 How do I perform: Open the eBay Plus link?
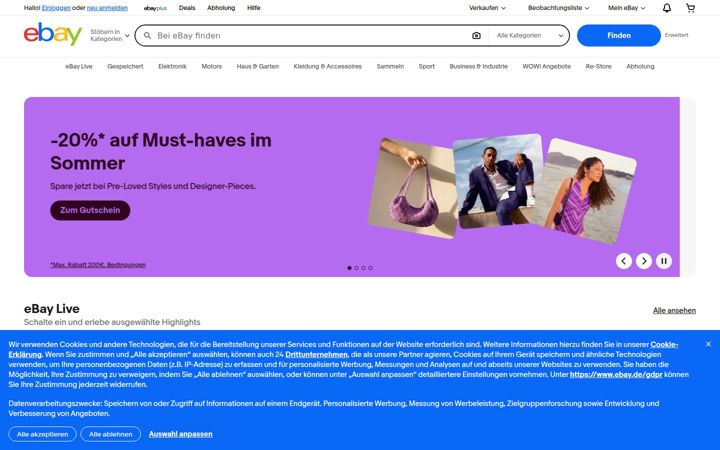[x=155, y=8]
